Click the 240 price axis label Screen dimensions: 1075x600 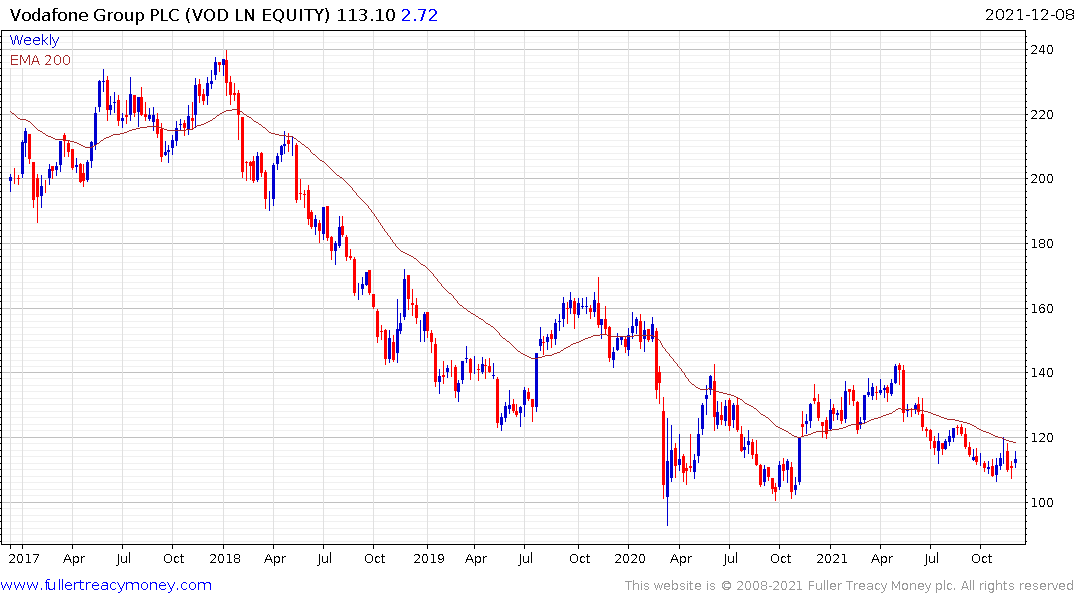point(1042,49)
